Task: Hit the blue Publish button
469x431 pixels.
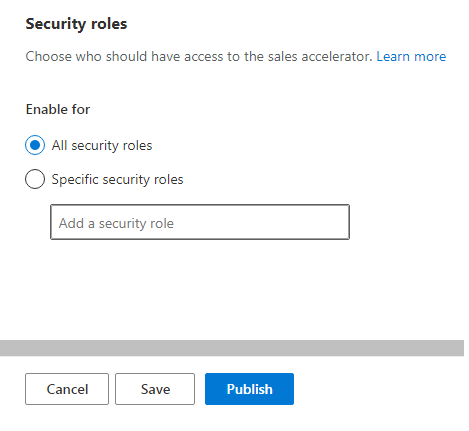Action: tap(249, 389)
